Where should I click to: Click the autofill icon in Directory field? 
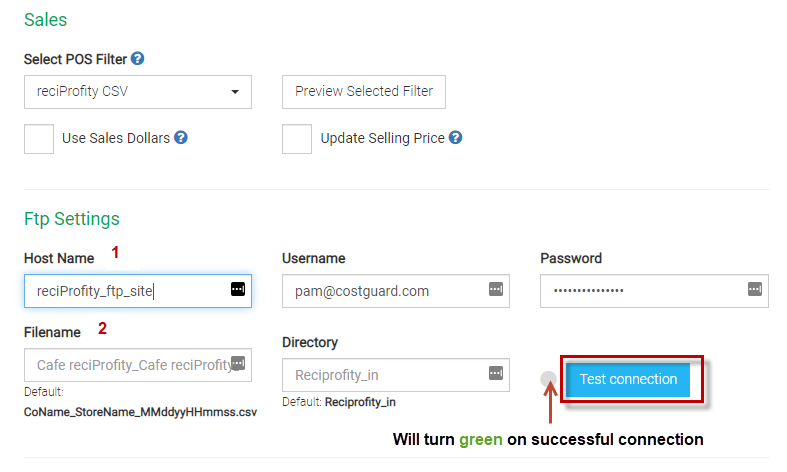496,373
